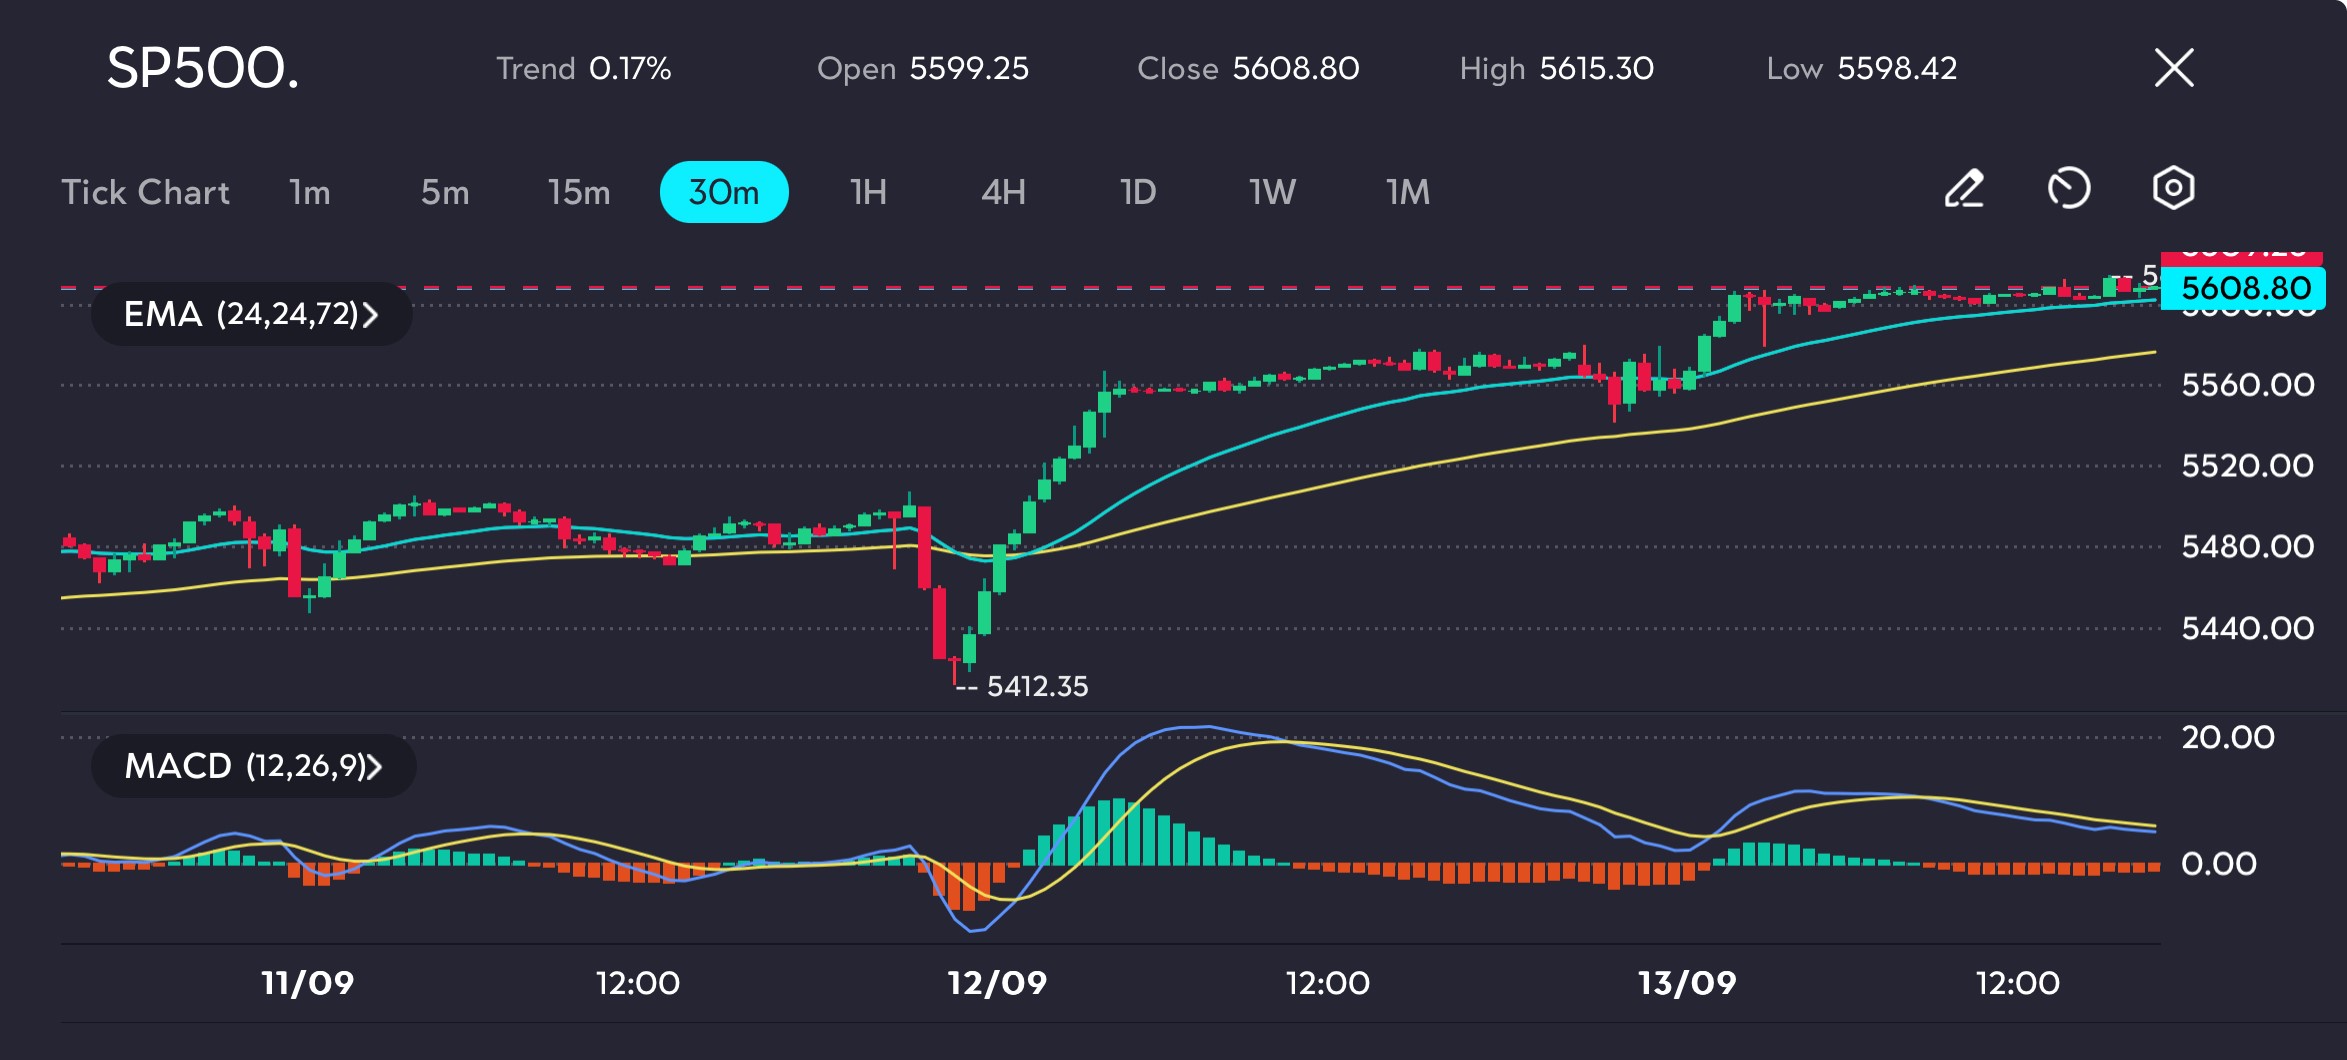Switch to the Tick Chart view
Screen dimensions: 2347x1060
[146, 192]
